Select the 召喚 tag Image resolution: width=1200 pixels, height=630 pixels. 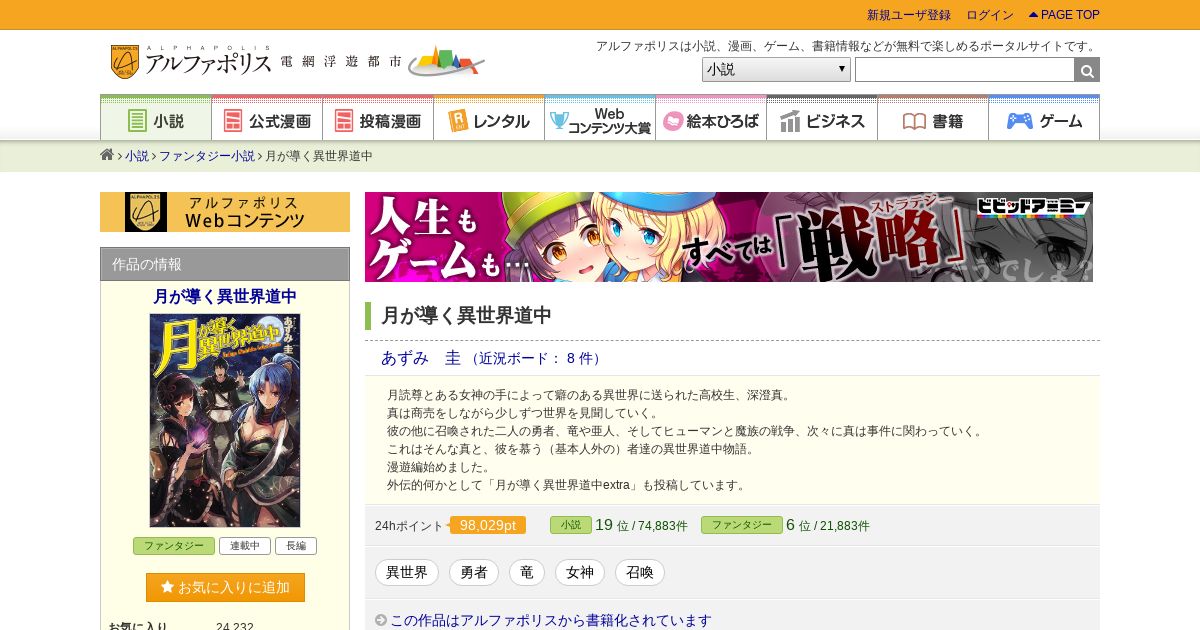click(x=640, y=573)
